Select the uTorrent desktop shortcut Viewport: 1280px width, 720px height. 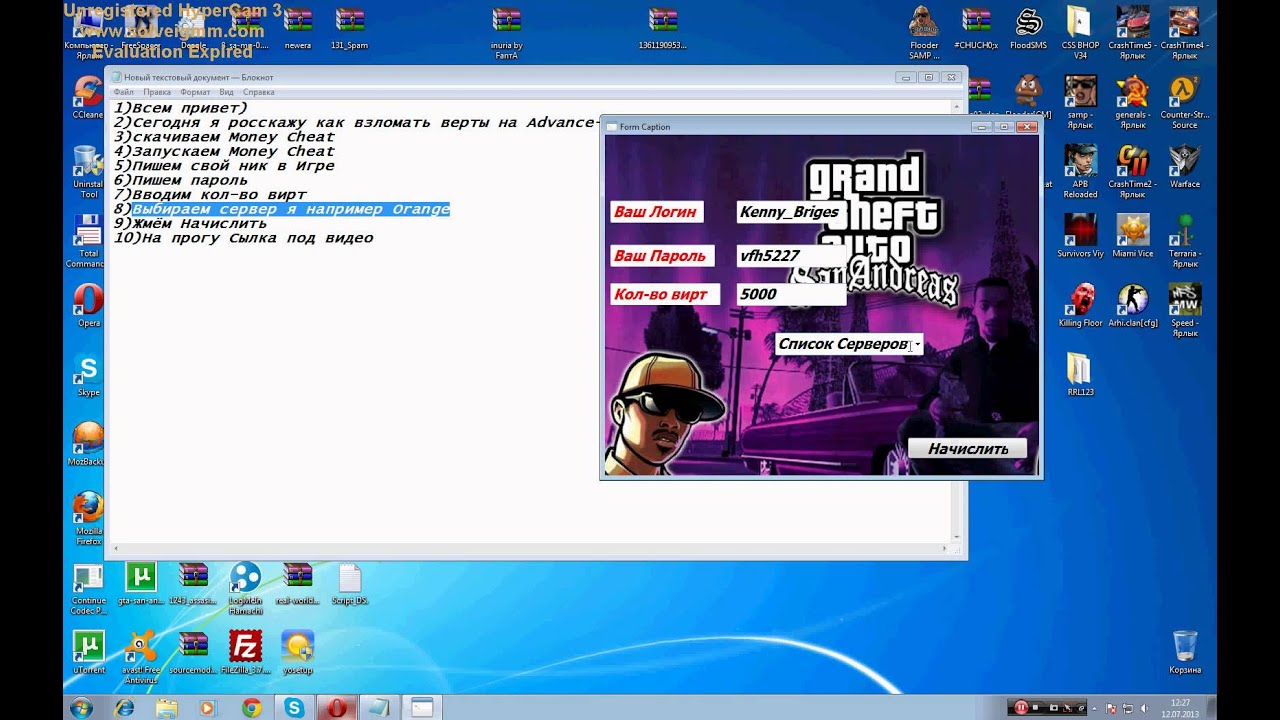click(x=88, y=652)
